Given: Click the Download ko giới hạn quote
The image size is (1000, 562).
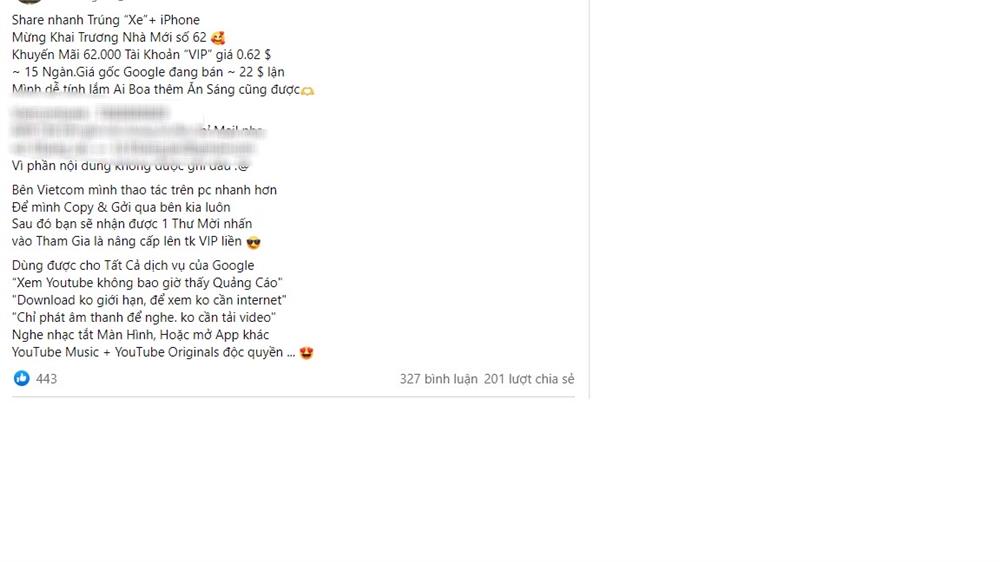Looking at the screenshot, I should pyautogui.click(x=149, y=299).
